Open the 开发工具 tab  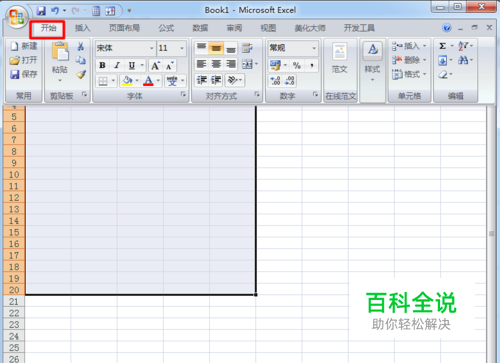coord(359,28)
